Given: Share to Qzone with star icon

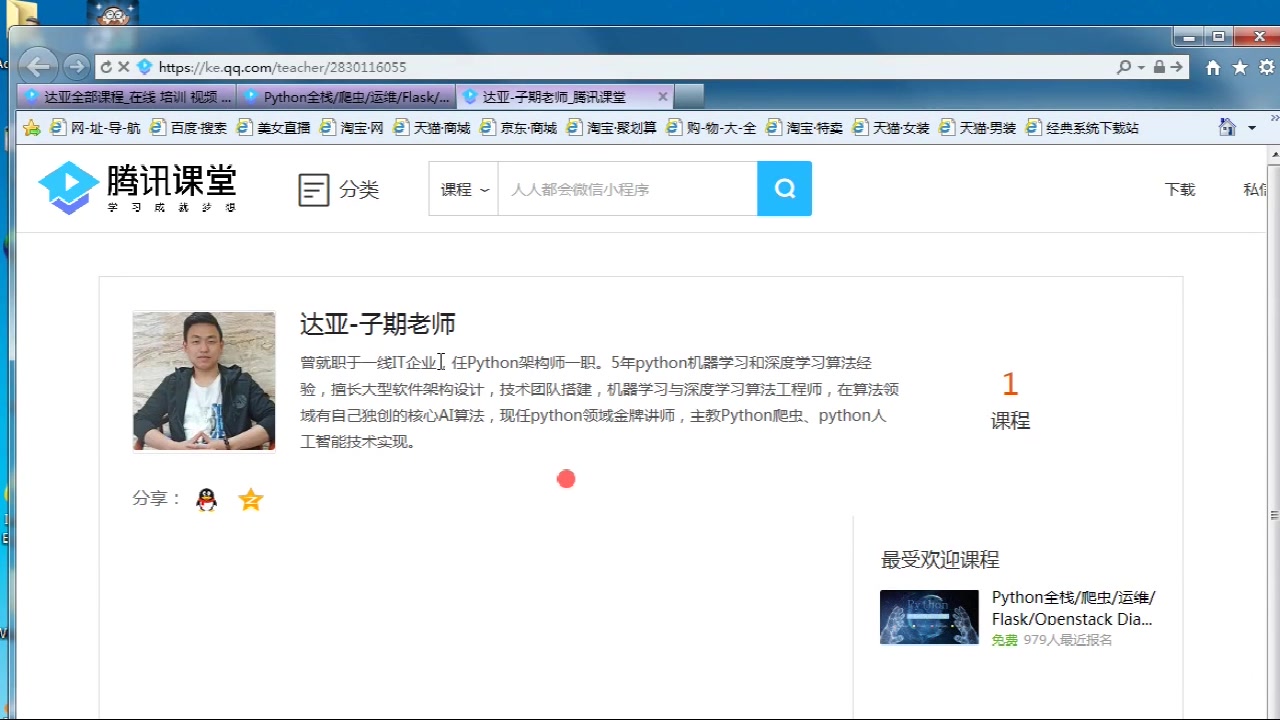Looking at the screenshot, I should point(250,500).
